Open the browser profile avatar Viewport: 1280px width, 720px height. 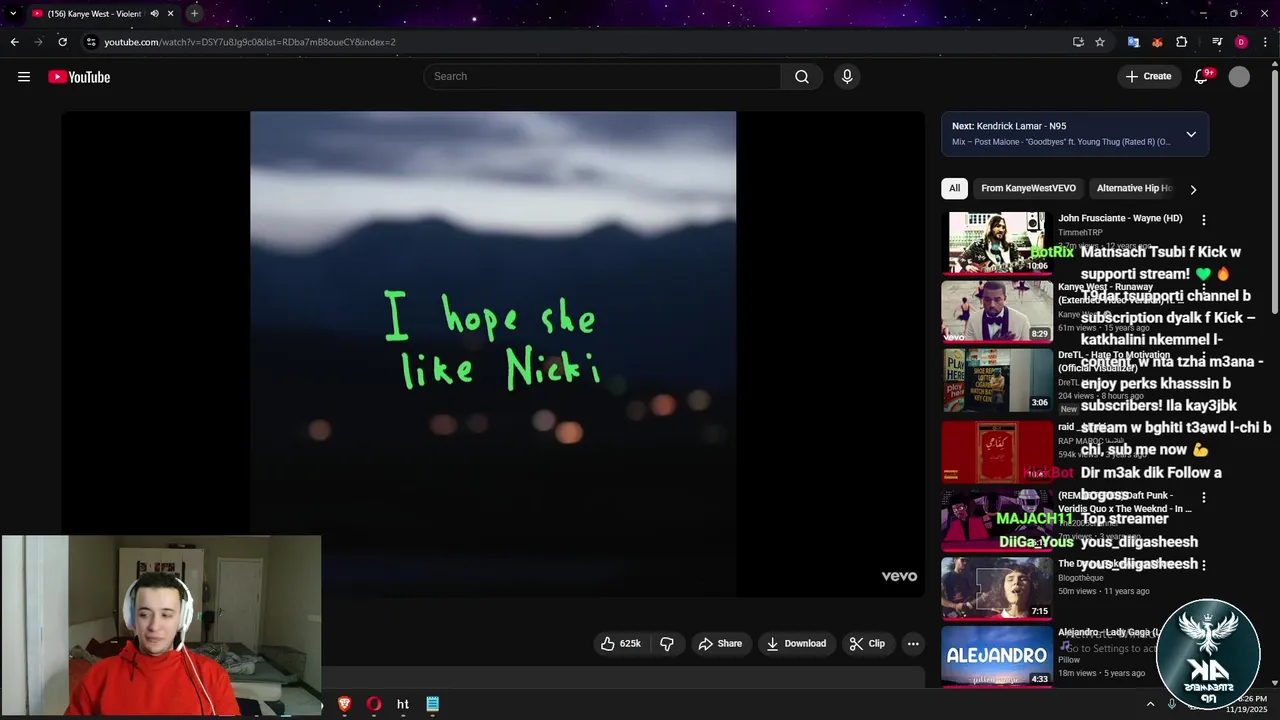[1241, 42]
